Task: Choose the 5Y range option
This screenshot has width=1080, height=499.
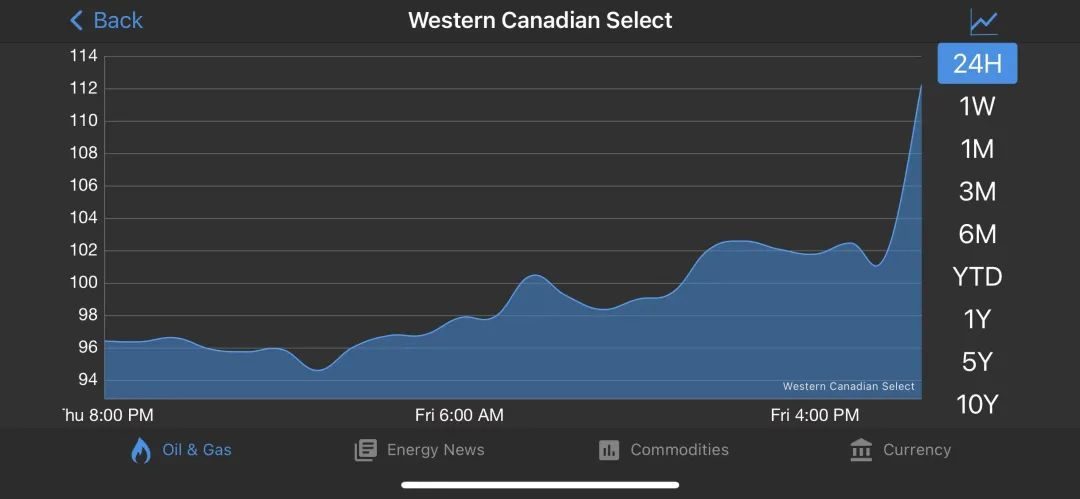Action: pos(977,362)
